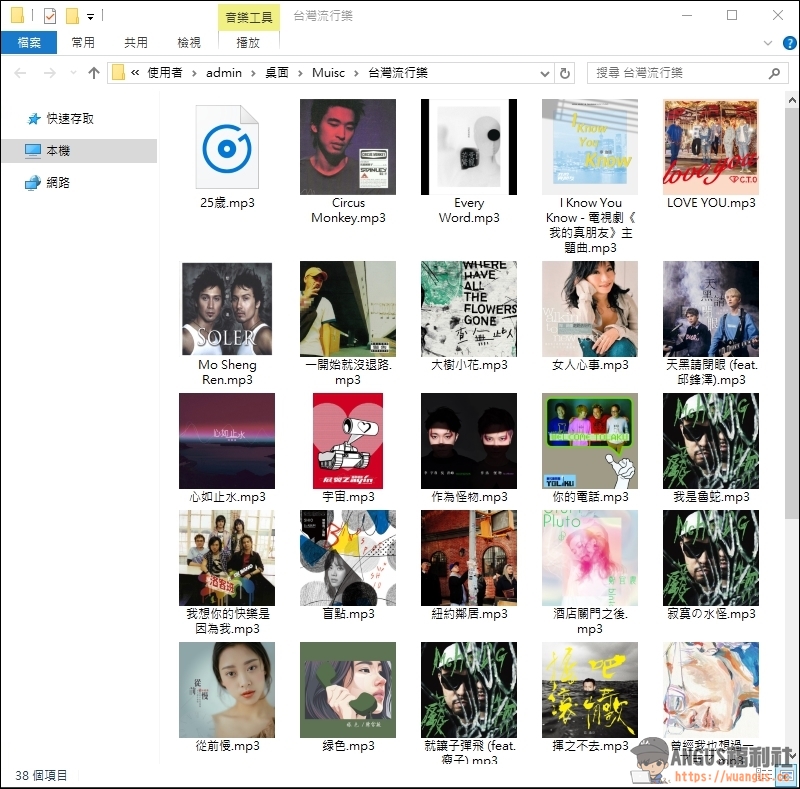Image resolution: width=800 pixels, height=789 pixels.
Task: Click the New Folder icon in title bar
Action: pos(72,16)
